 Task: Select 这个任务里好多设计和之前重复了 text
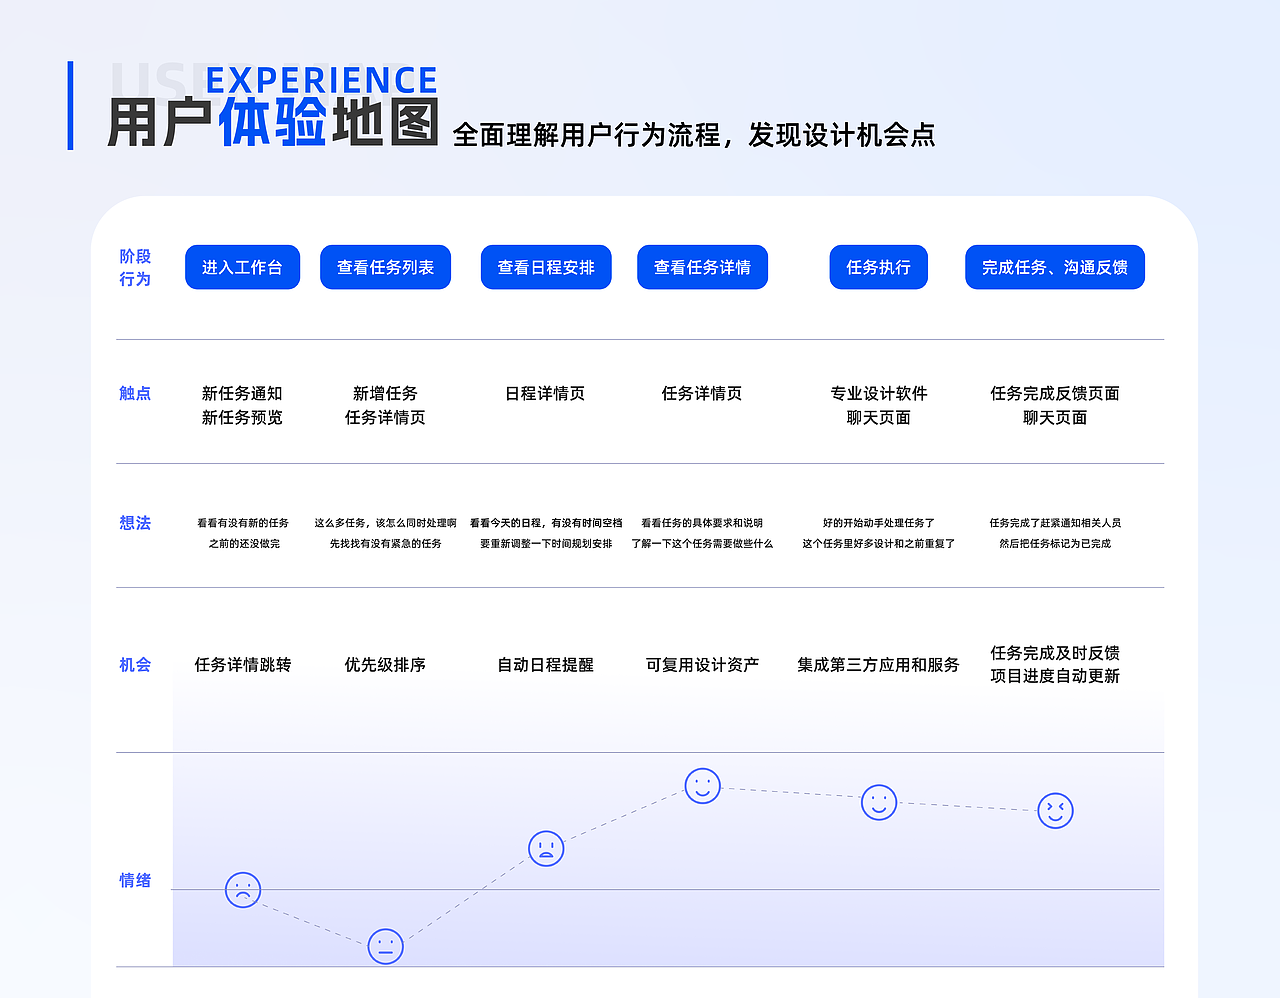pyautogui.click(x=879, y=544)
